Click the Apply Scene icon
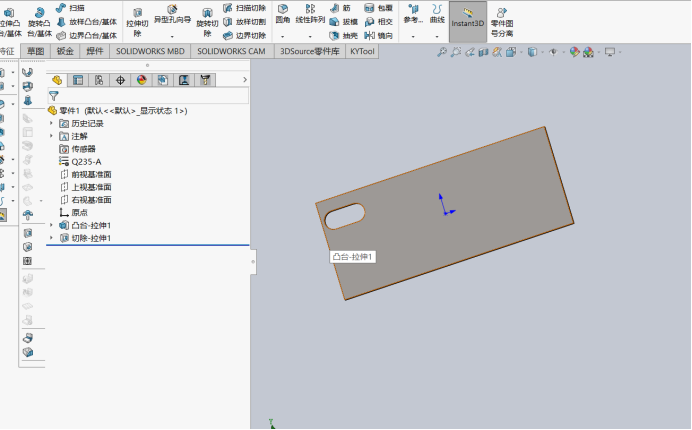Viewport: 692px width, 430px height. [588, 52]
